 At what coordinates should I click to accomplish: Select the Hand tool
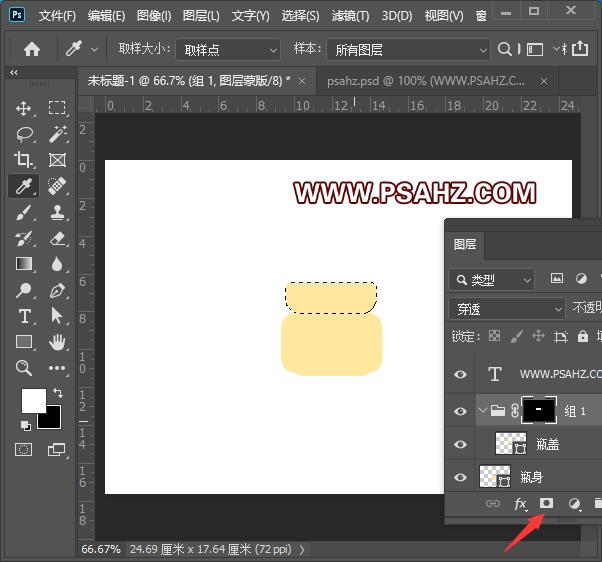[x=57, y=342]
